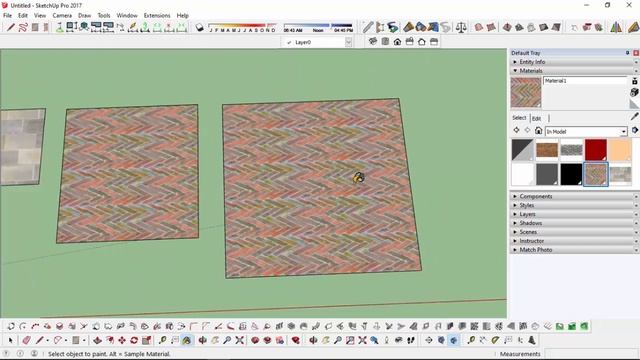This screenshot has height=360, width=640.
Task: Pick the black material swatch
Action: 571,174
